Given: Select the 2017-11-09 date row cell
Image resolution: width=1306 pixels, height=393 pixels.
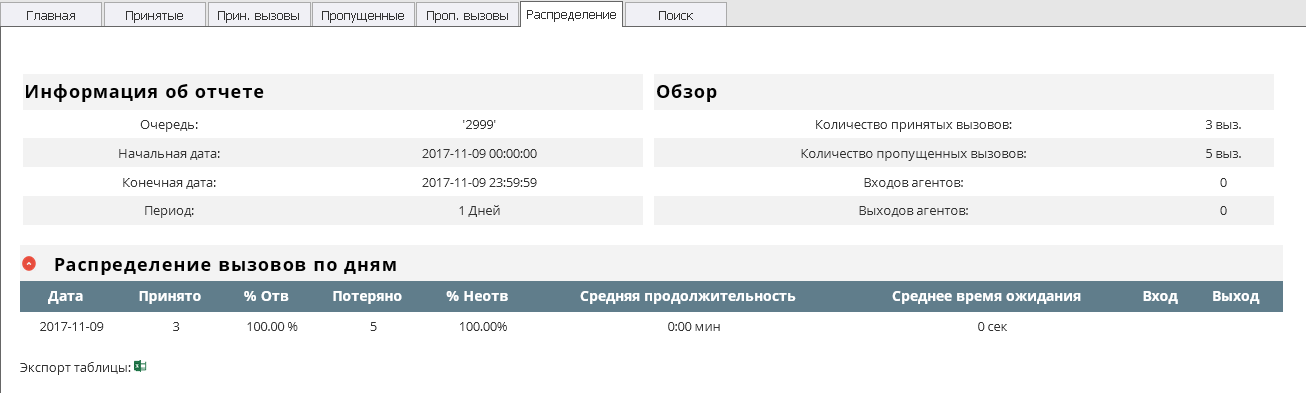Looking at the screenshot, I should point(72,327).
